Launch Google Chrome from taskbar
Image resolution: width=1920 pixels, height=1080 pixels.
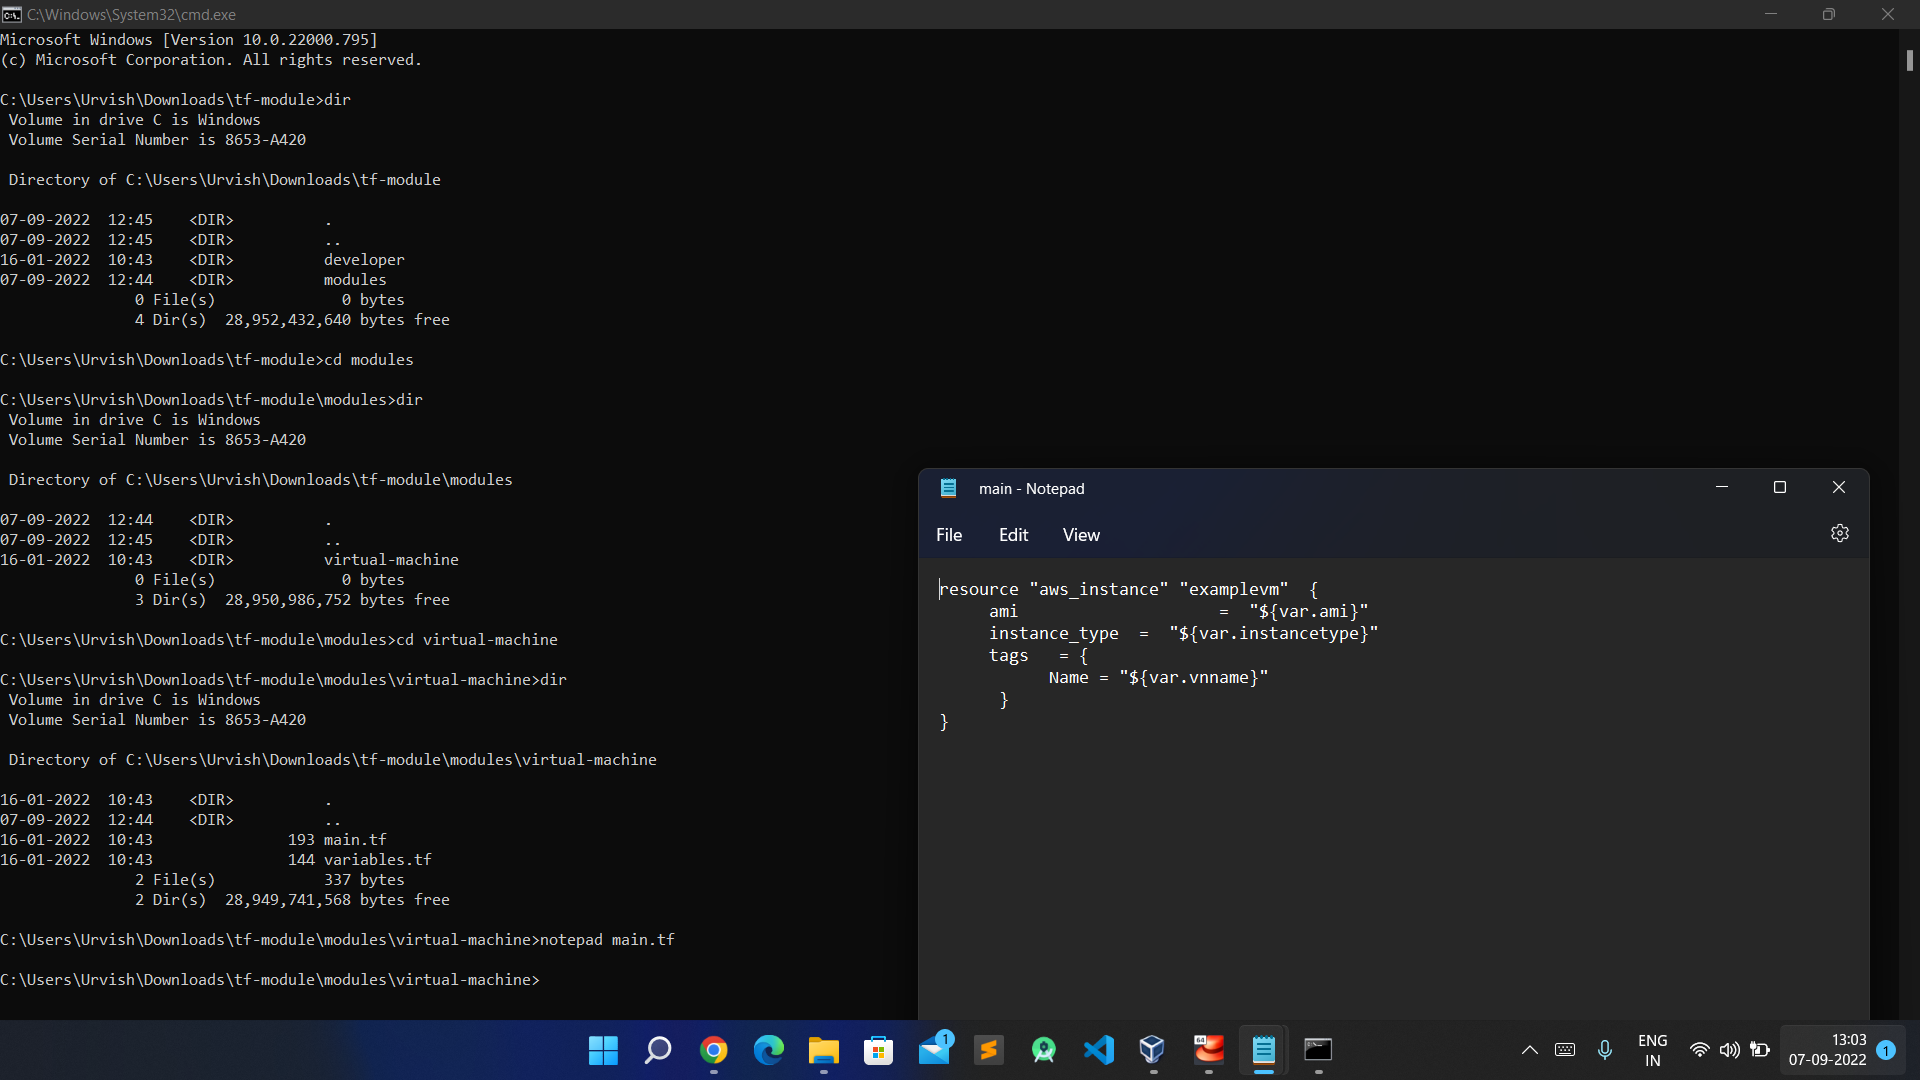(x=713, y=1050)
